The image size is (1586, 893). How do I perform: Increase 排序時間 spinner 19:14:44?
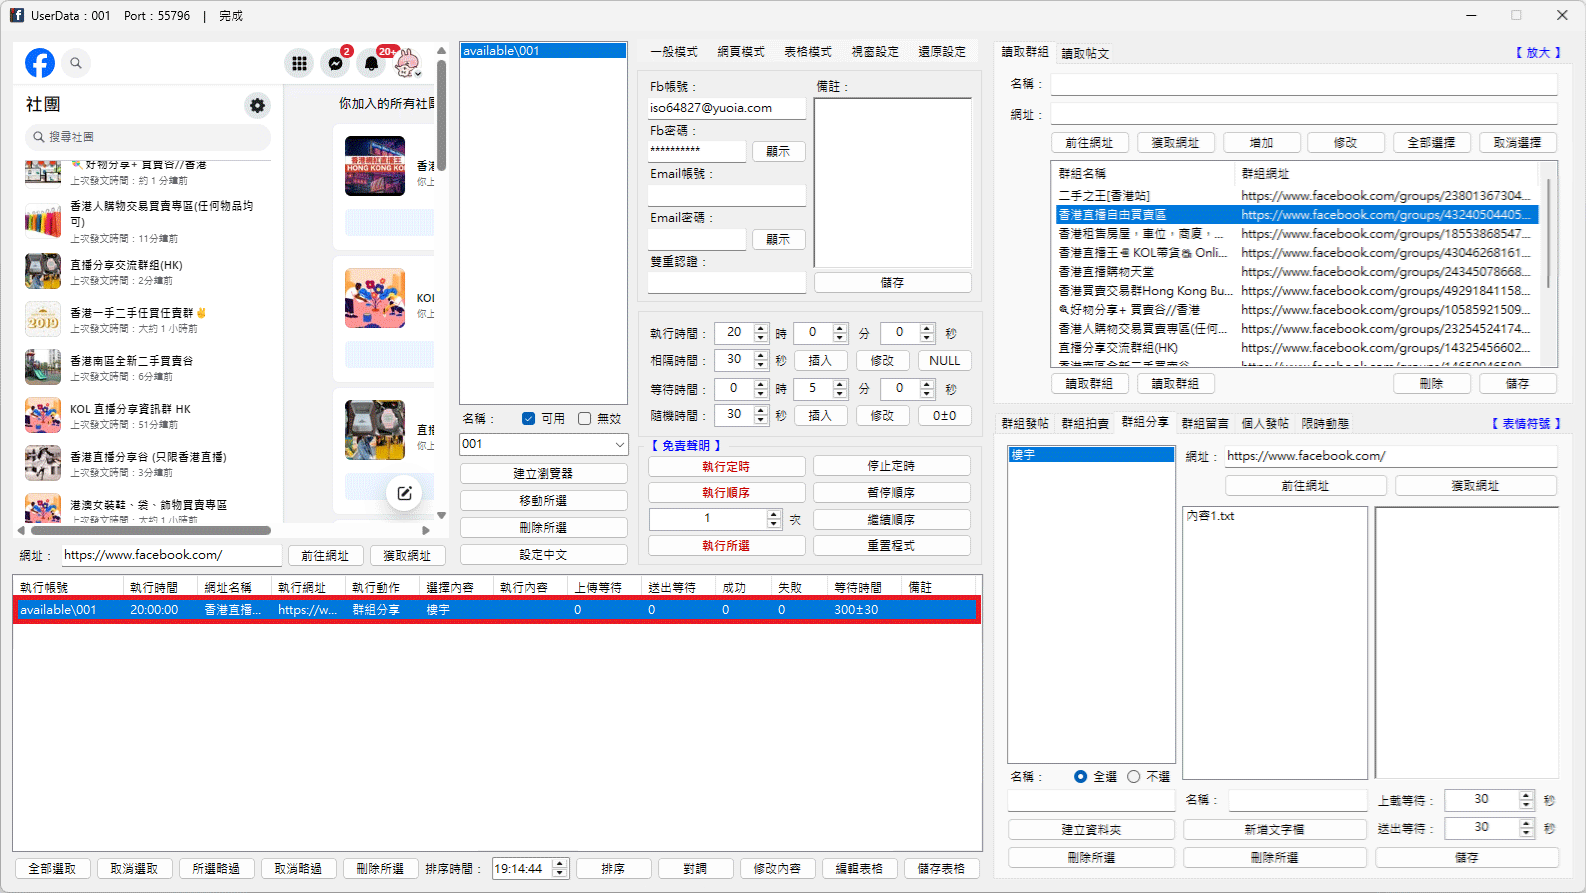click(x=560, y=864)
